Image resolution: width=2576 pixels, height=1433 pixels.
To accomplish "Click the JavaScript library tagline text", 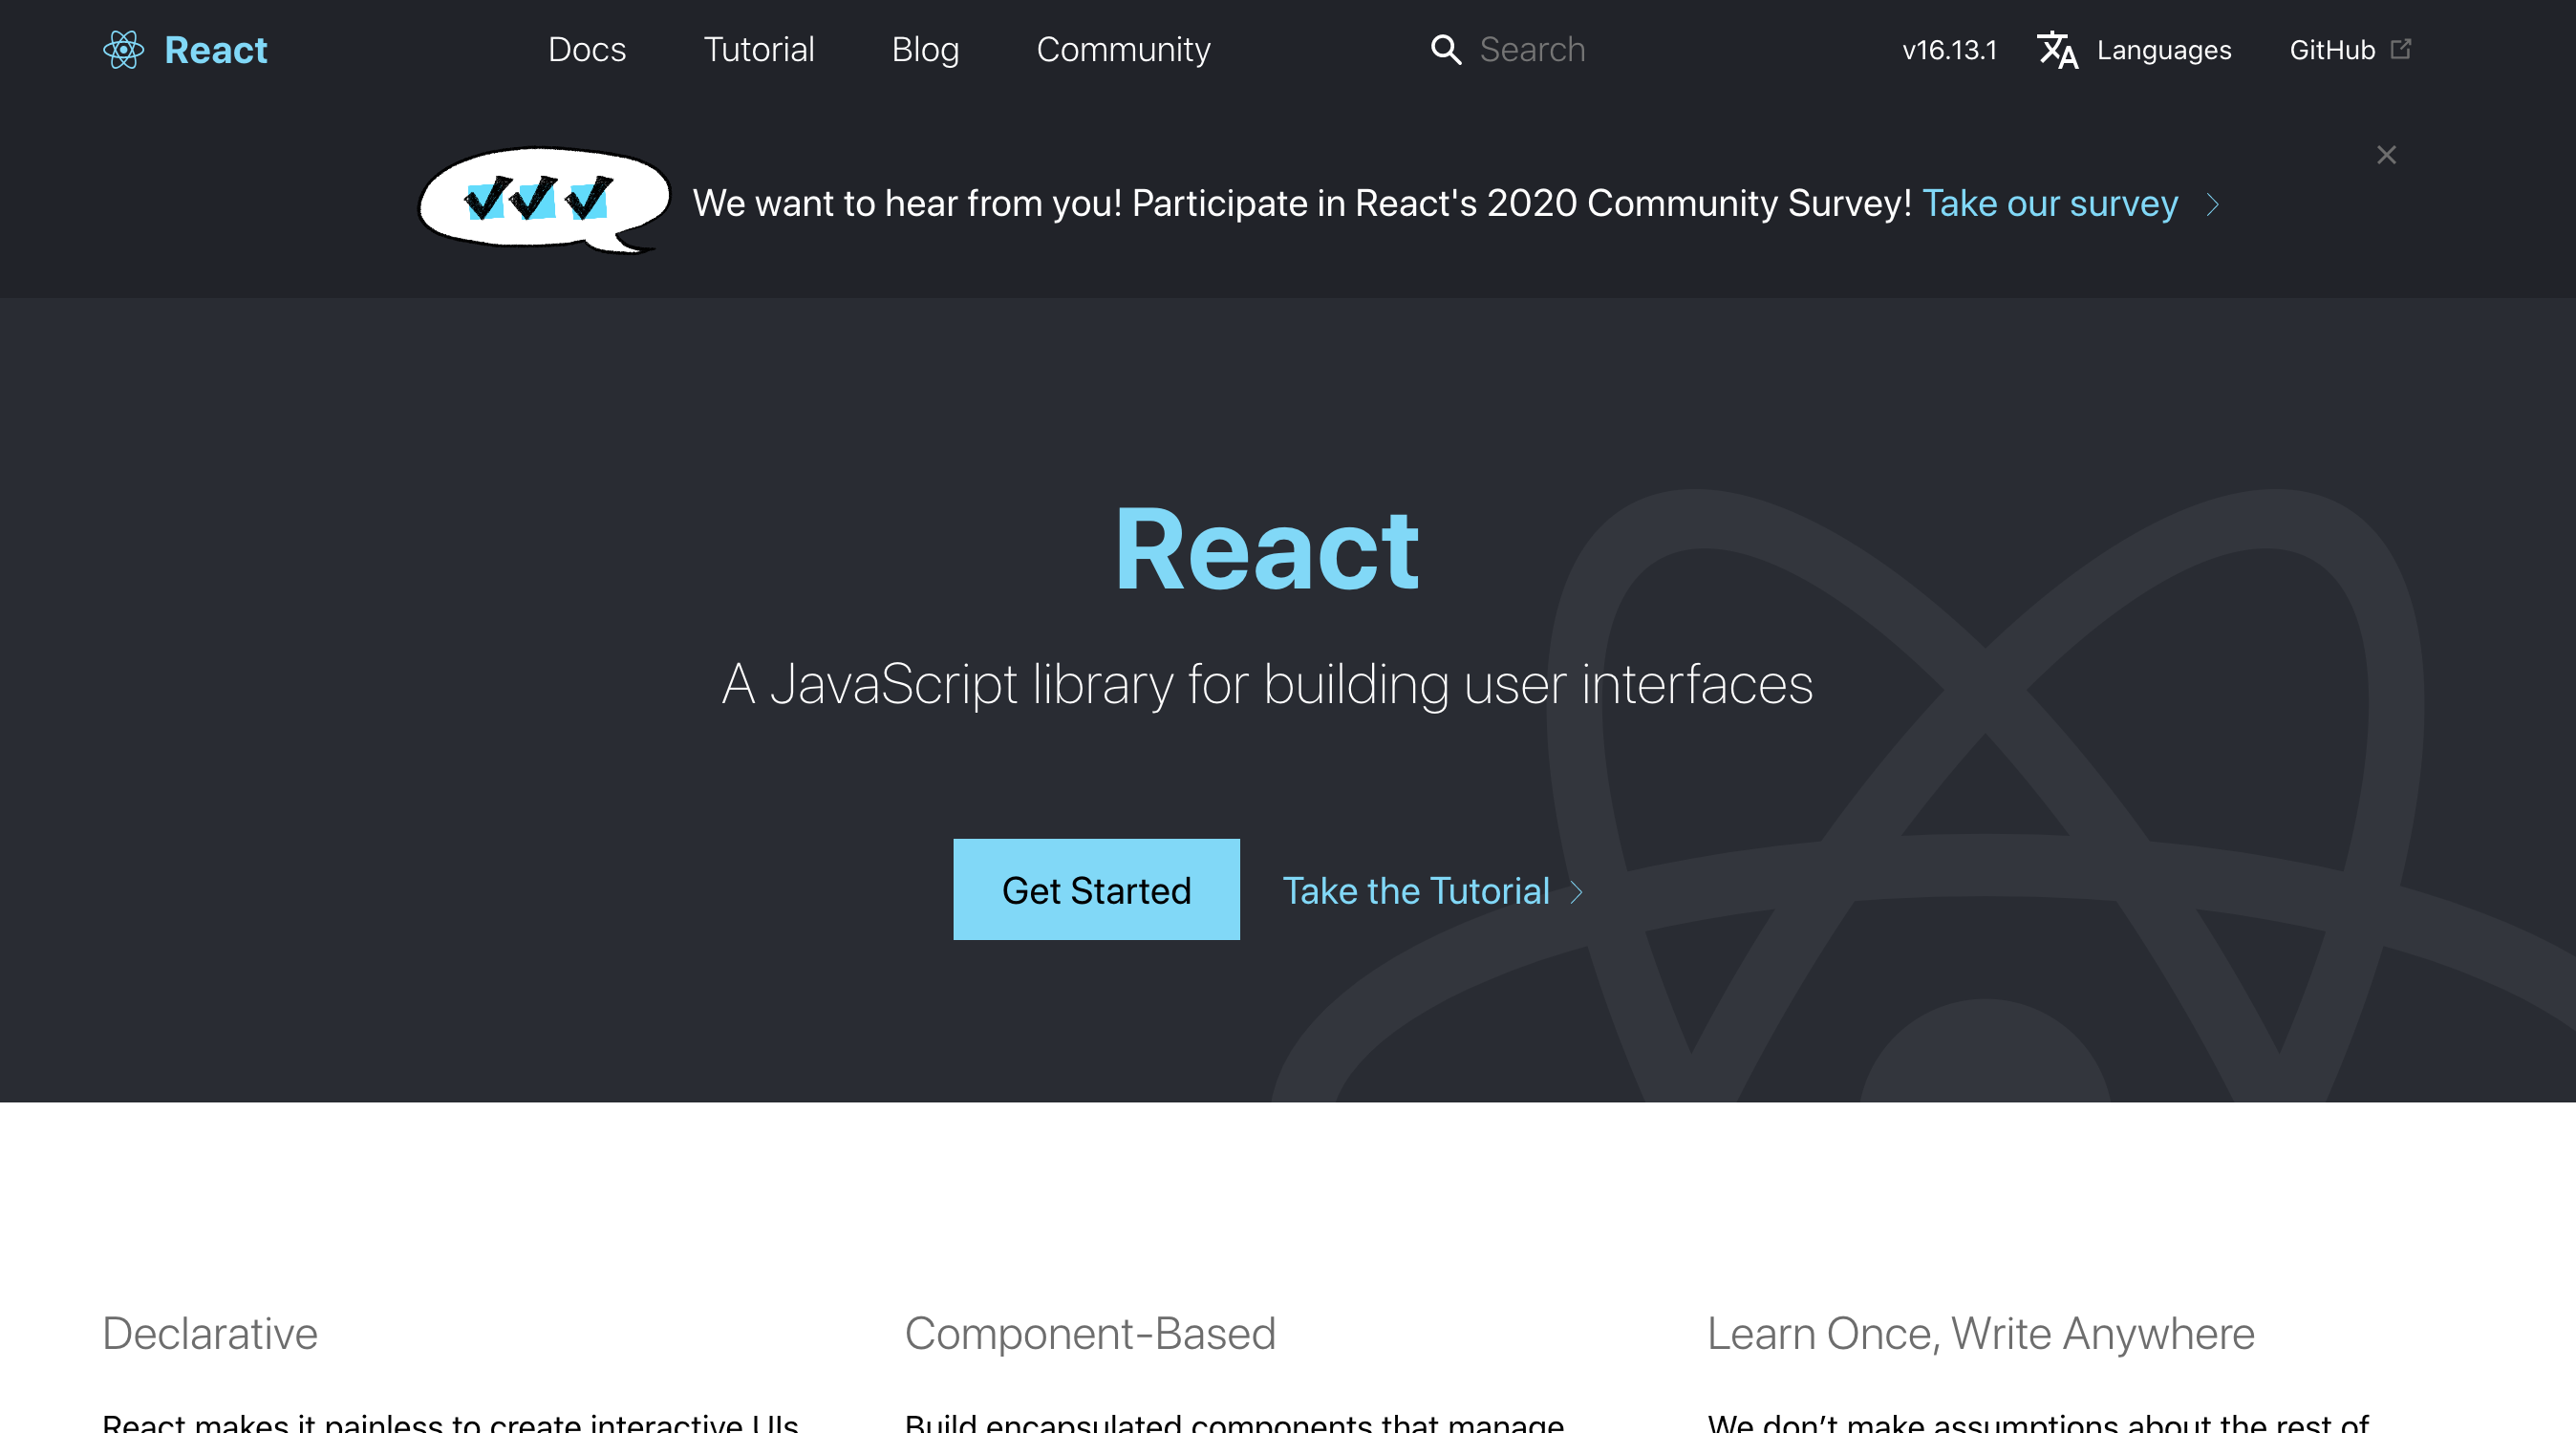I will coord(1267,685).
